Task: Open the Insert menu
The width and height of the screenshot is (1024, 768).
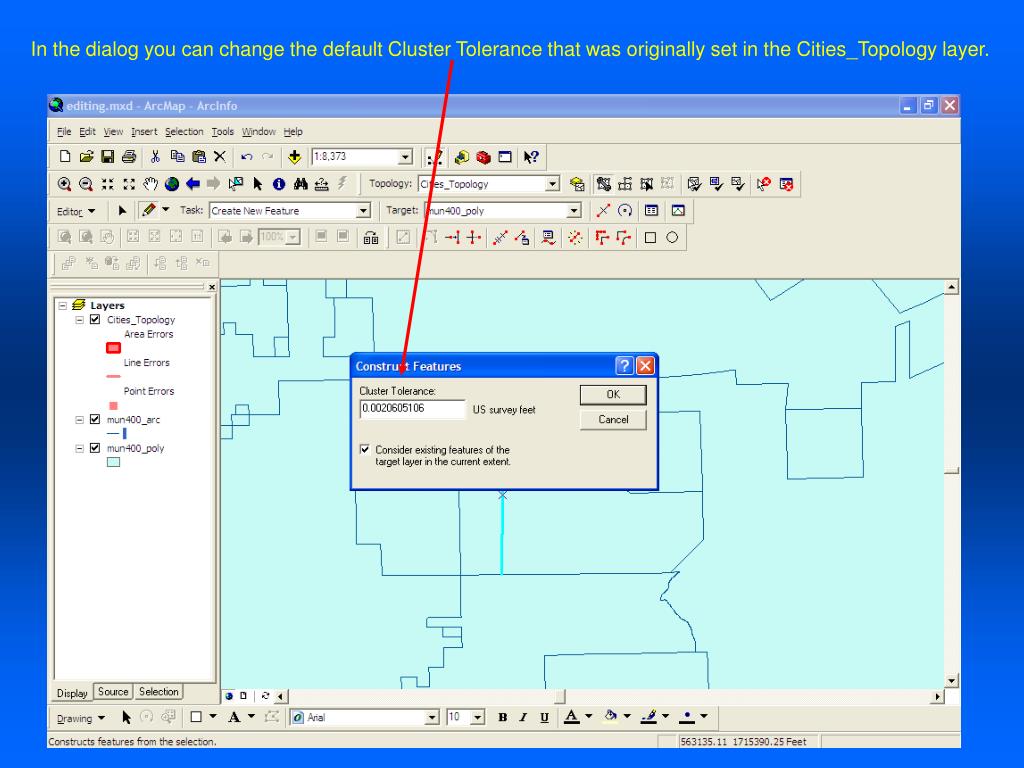Action: tap(144, 131)
